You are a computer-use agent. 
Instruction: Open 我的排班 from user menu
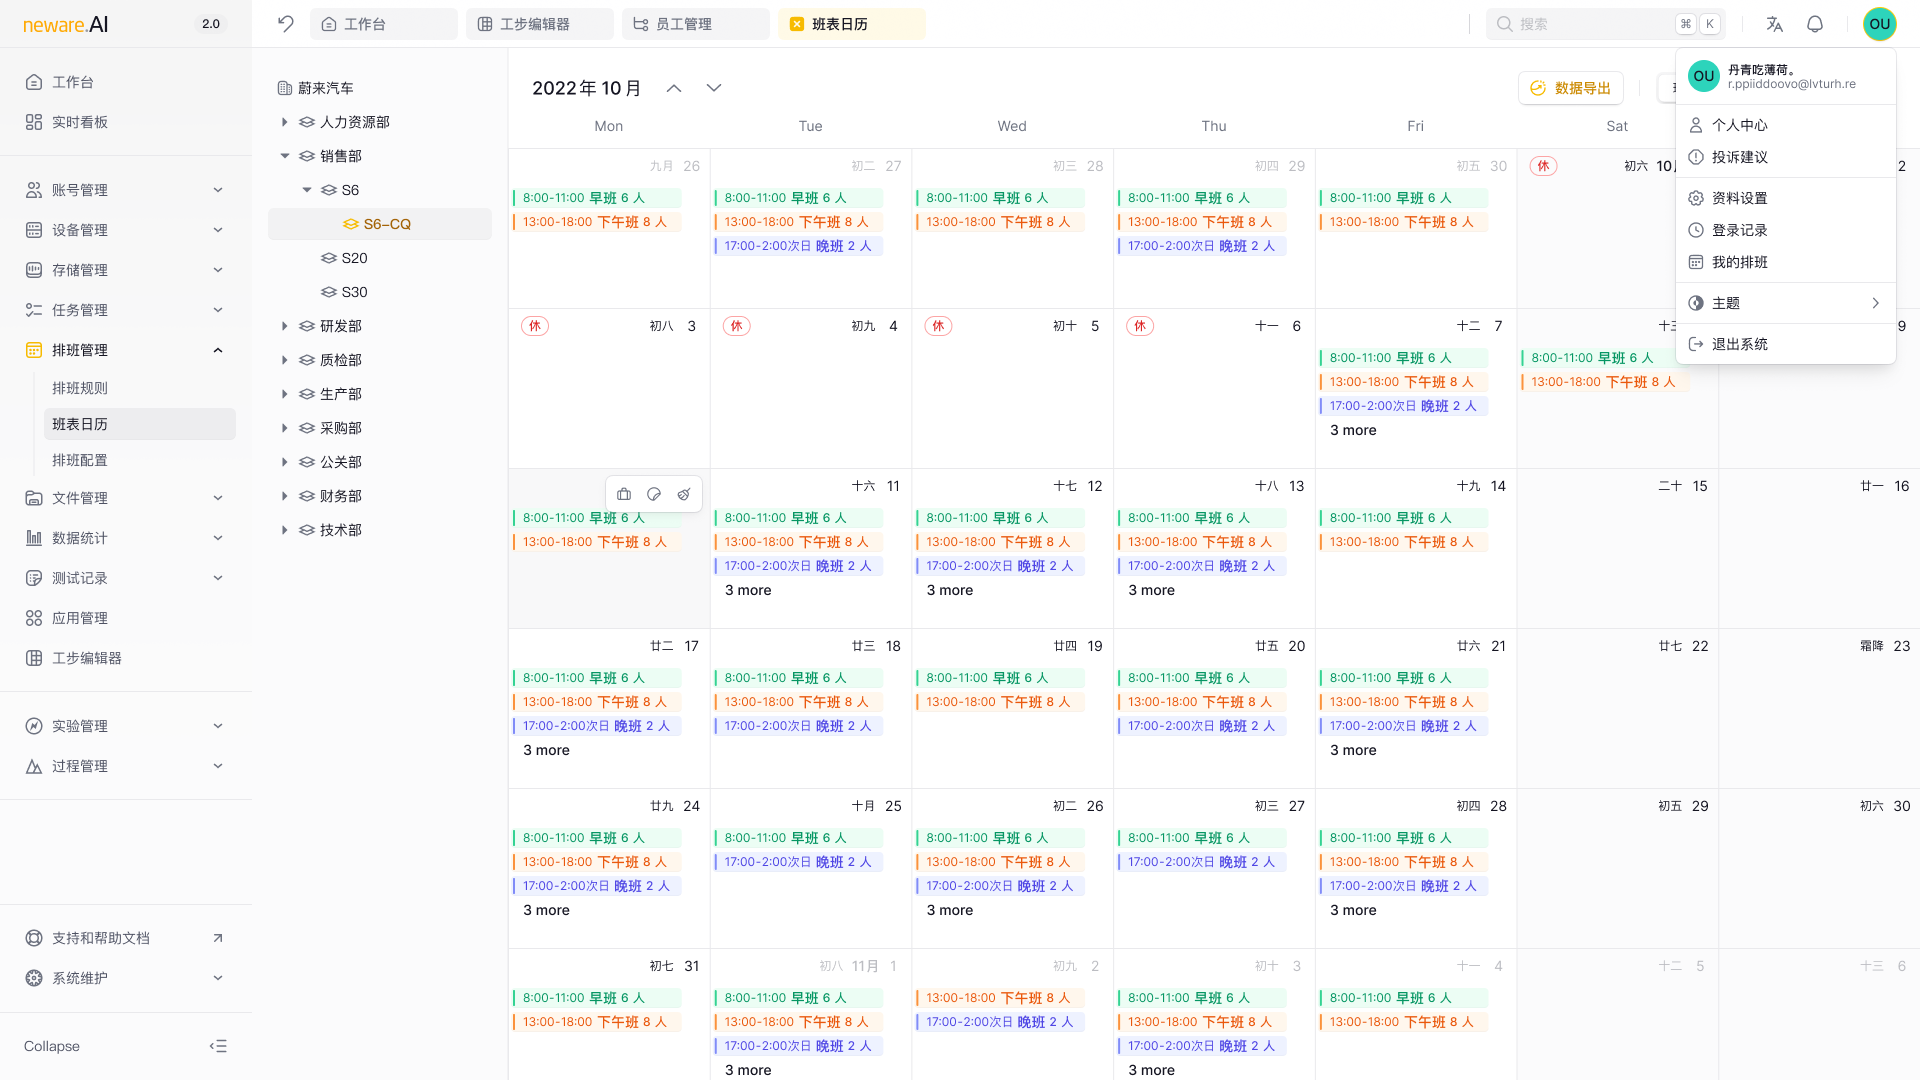click(1785, 262)
